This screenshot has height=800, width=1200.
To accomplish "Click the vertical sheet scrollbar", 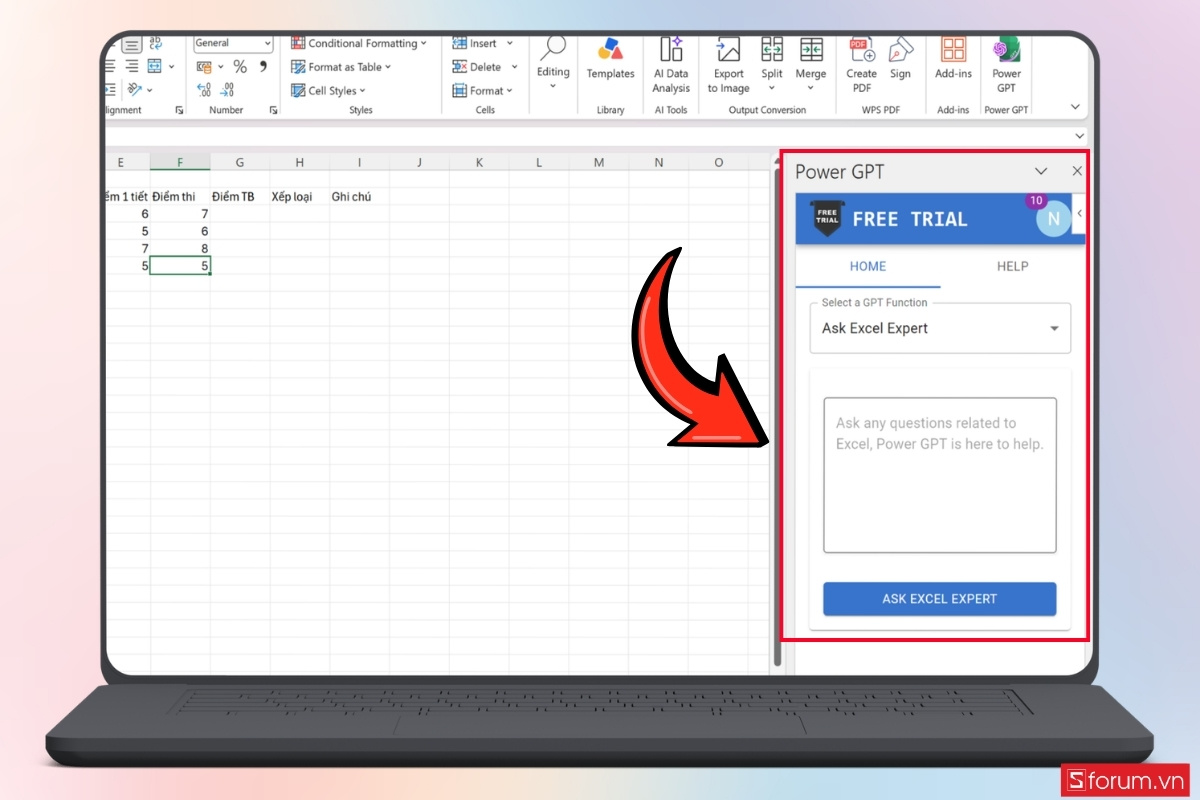I will tap(778, 420).
